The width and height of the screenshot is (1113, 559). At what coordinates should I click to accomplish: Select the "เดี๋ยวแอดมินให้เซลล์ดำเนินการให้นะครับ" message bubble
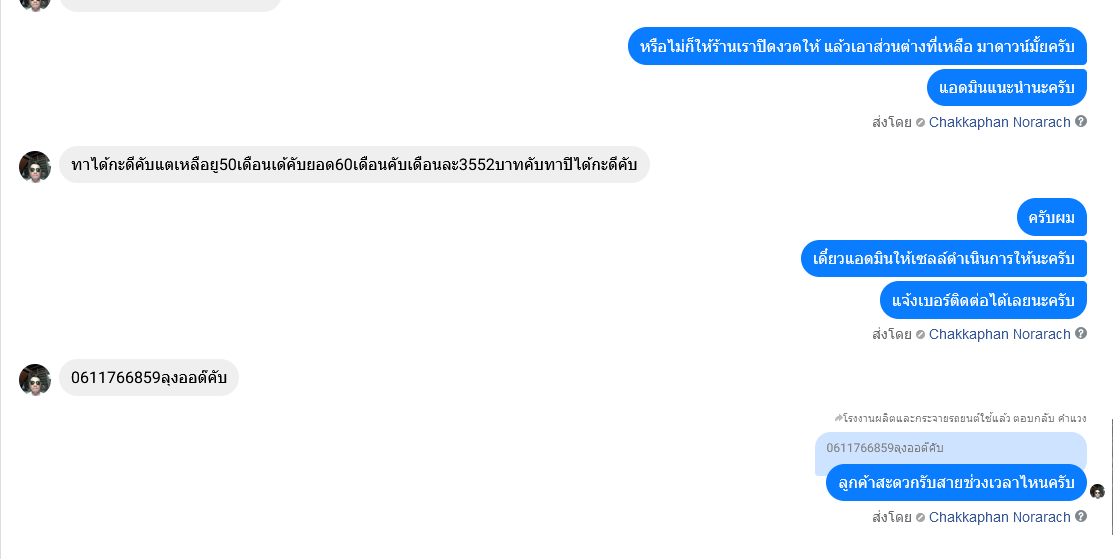(x=944, y=258)
